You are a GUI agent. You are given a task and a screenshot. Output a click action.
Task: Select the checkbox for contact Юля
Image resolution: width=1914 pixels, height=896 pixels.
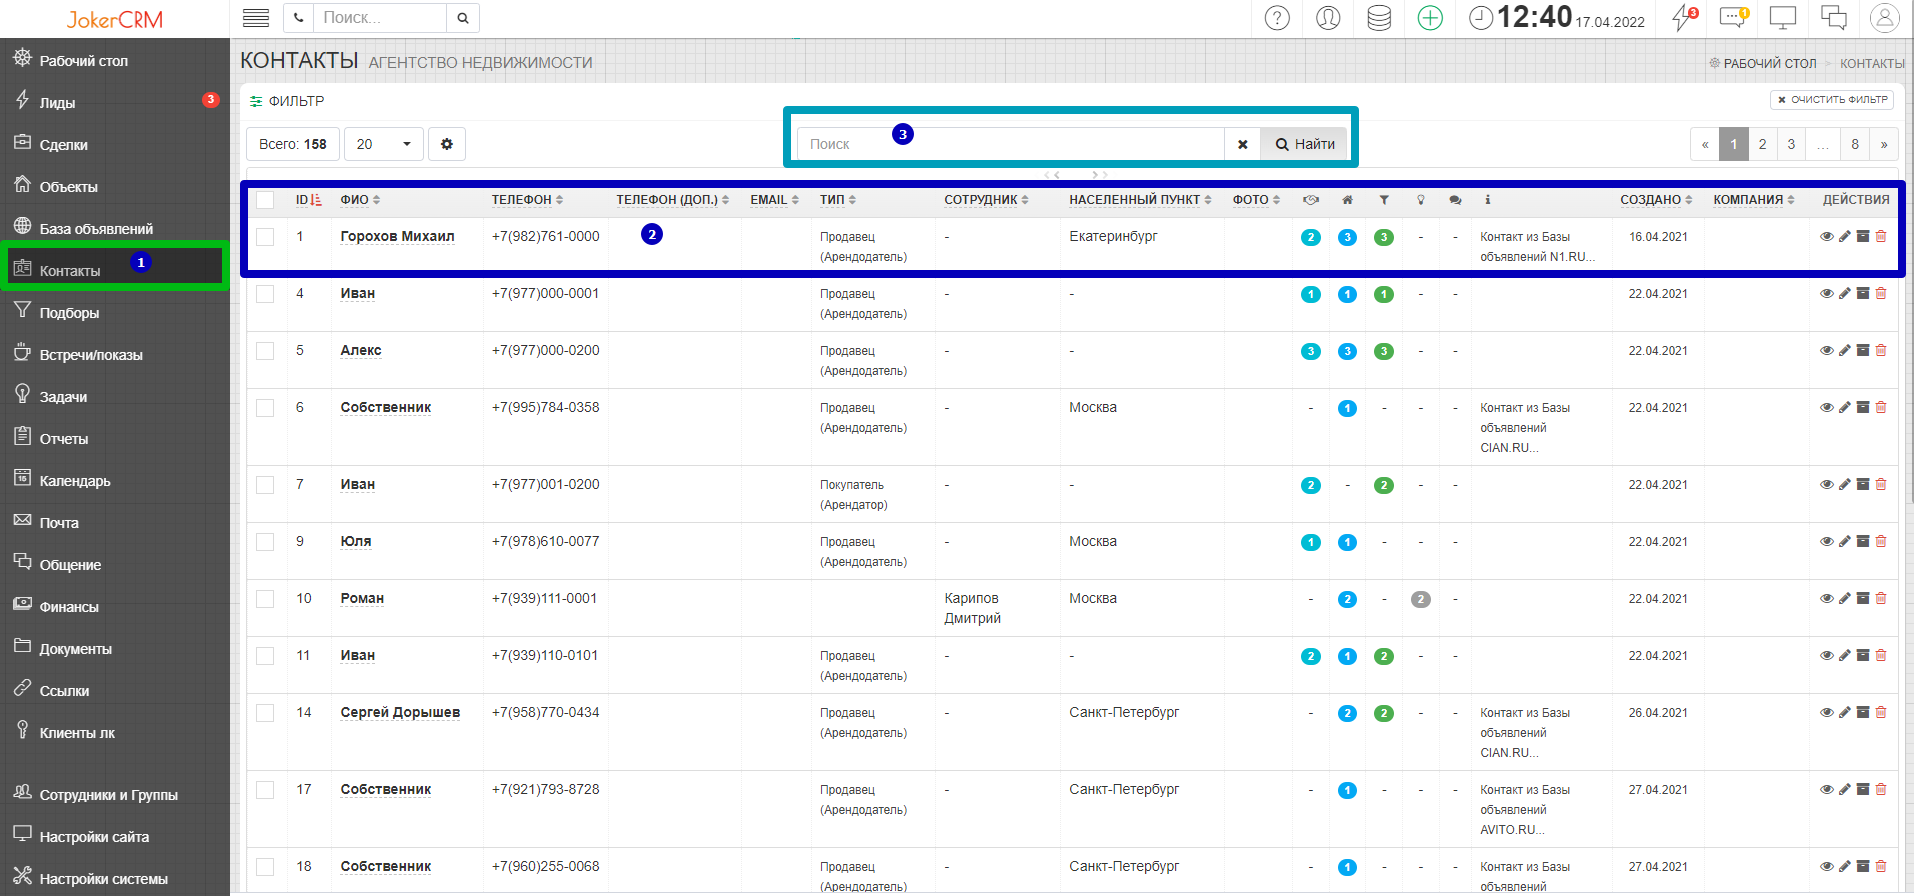coord(265,542)
